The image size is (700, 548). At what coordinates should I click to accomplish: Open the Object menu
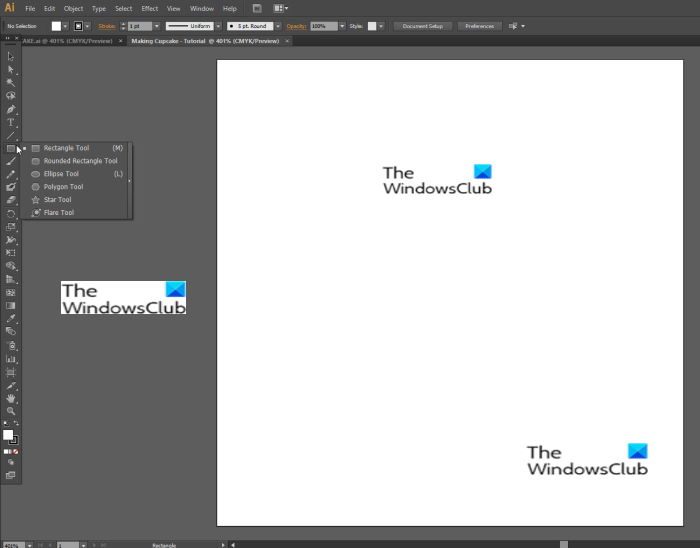click(x=73, y=8)
